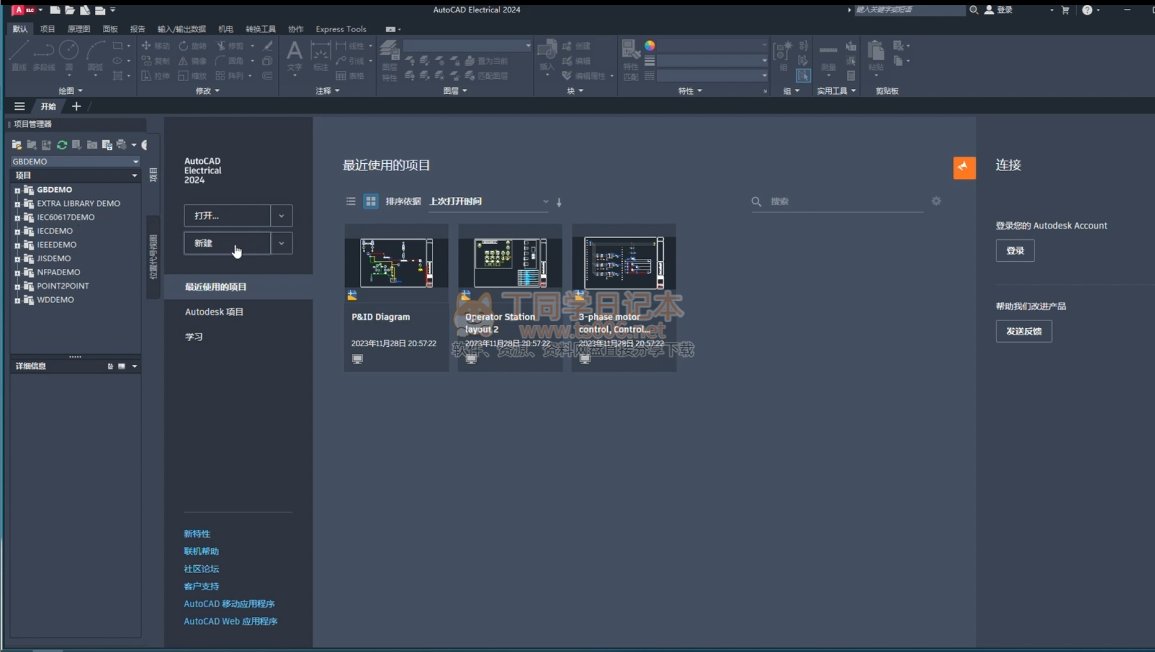Open the sort by 上次打开时间 dropdown
The height and width of the screenshot is (652, 1155).
[x=489, y=202]
